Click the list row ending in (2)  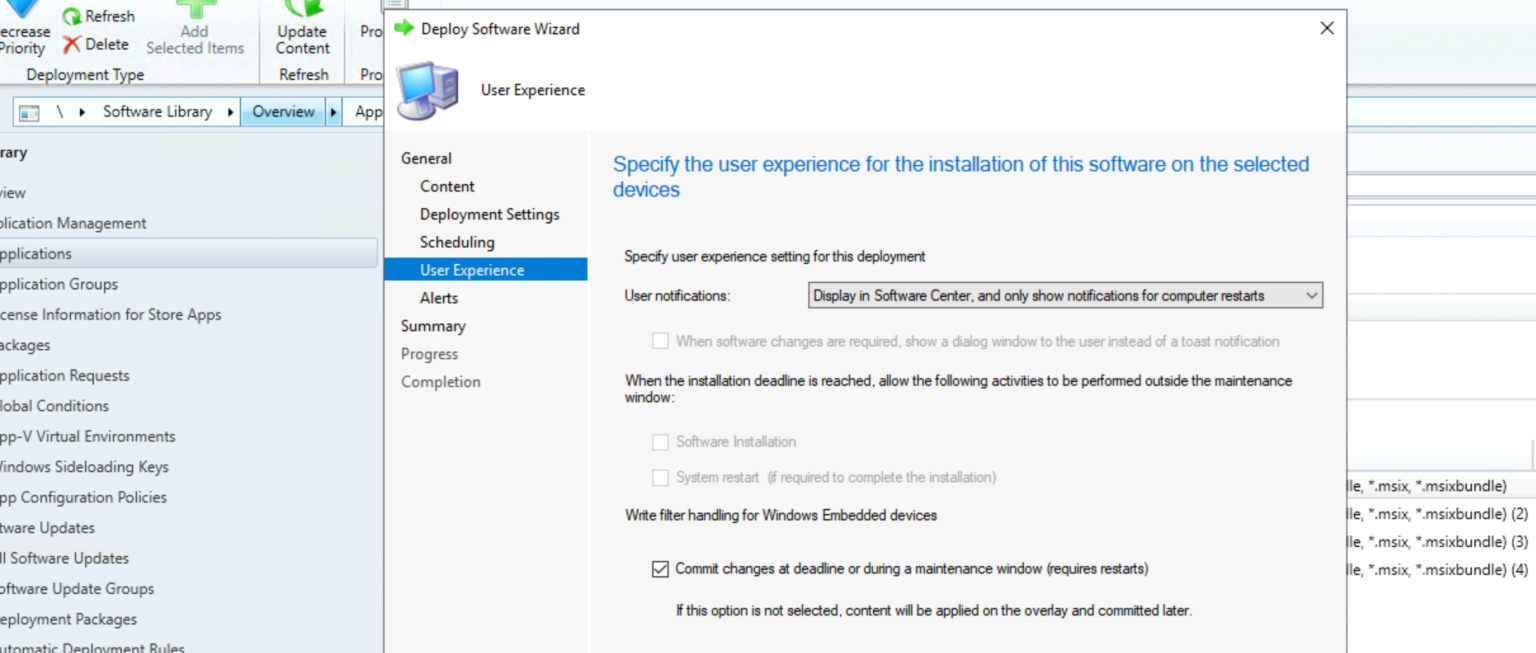click(1441, 514)
